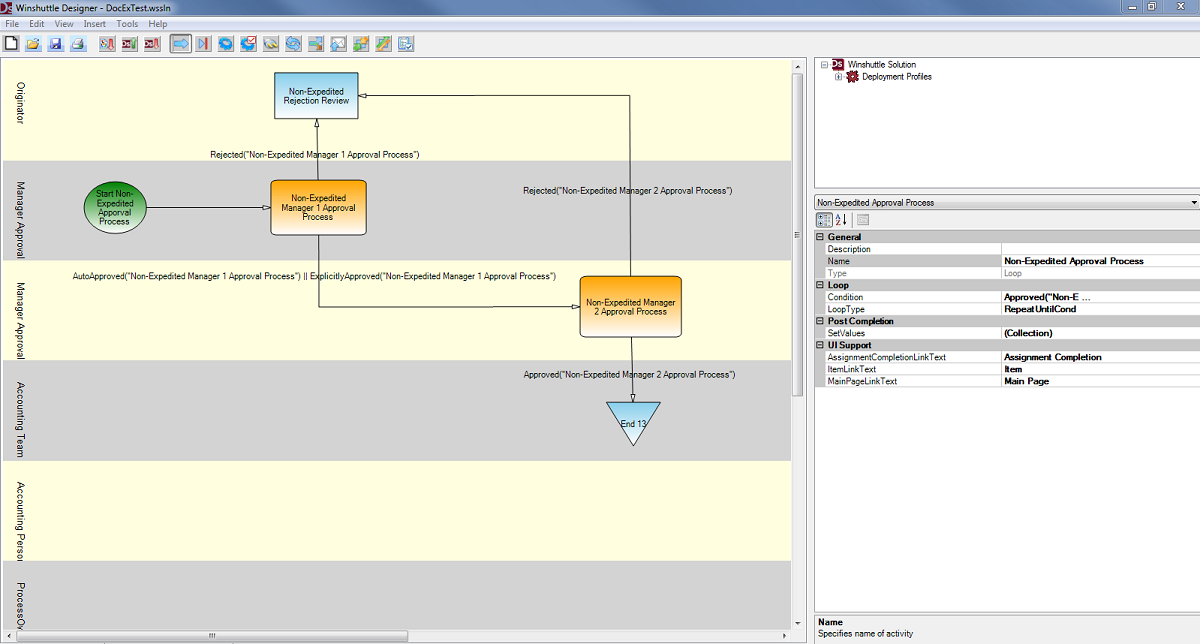The width and height of the screenshot is (1200, 644).
Task: Collapse the General property category
Action: pyautogui.click(x=821, y=237)
